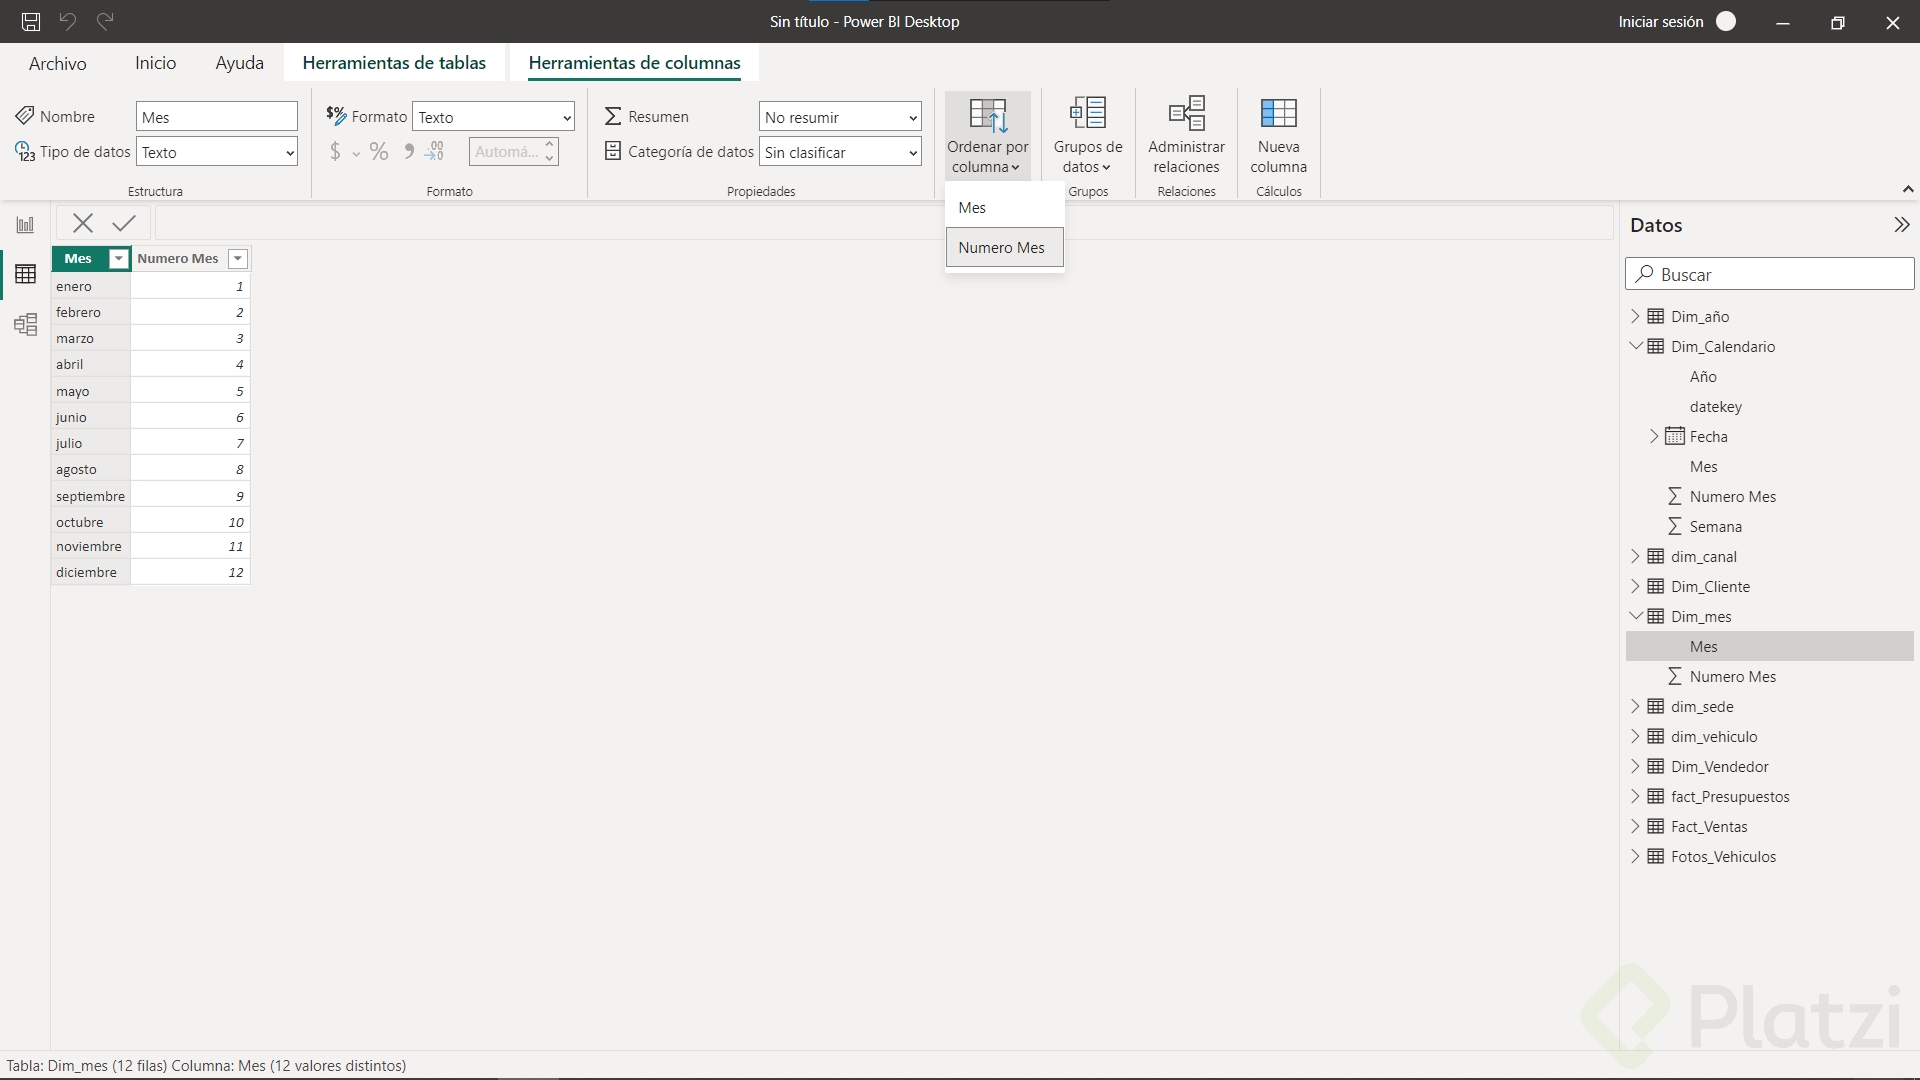Click the Save icon in title bar
This screenshot has height=1080, width=1920.
click(31, 21)
